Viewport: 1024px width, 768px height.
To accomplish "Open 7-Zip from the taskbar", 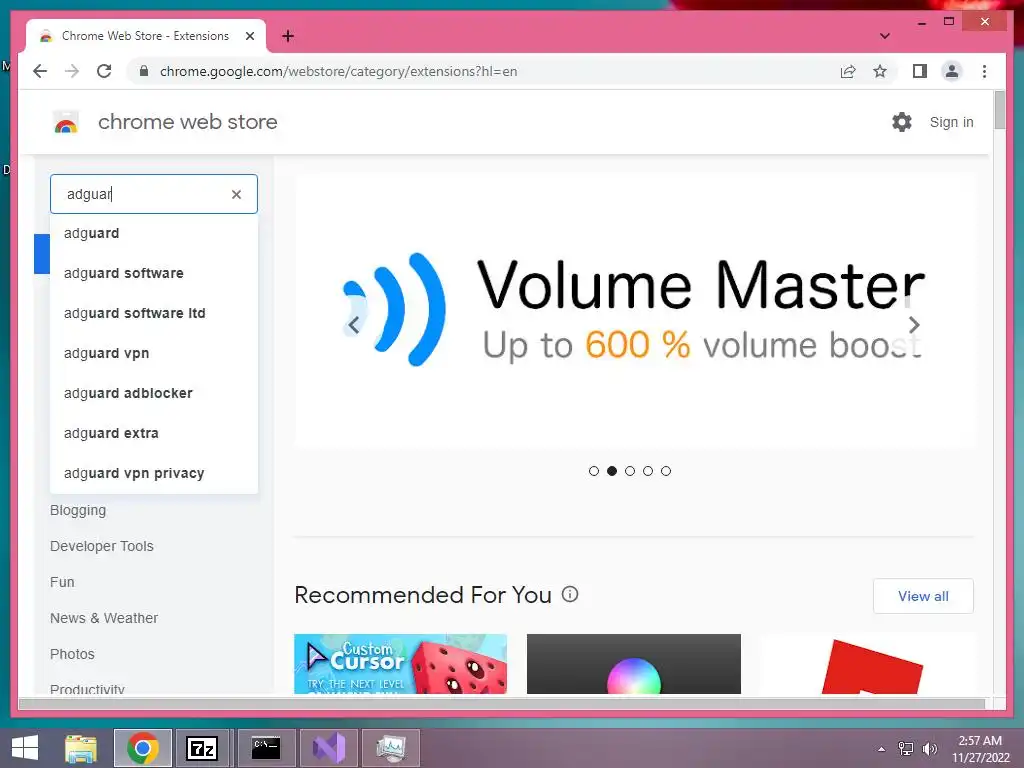I will click(x=201, y=748).
